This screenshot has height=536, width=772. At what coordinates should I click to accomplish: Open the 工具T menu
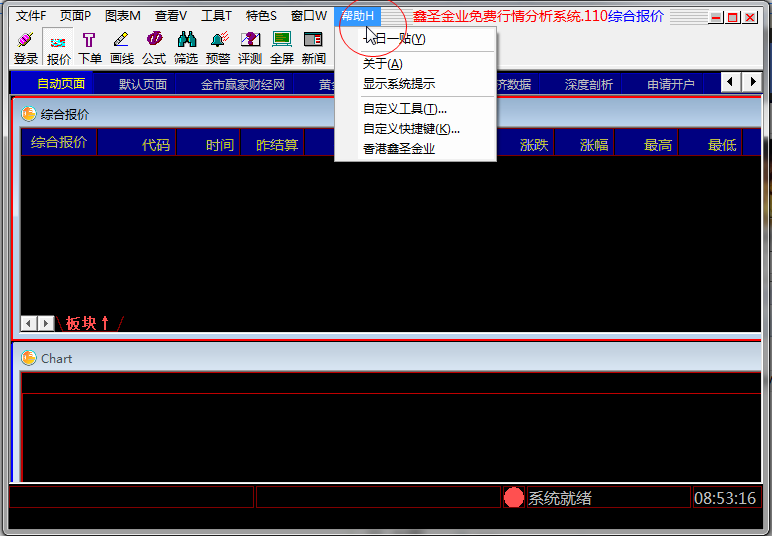click(216, 16)
